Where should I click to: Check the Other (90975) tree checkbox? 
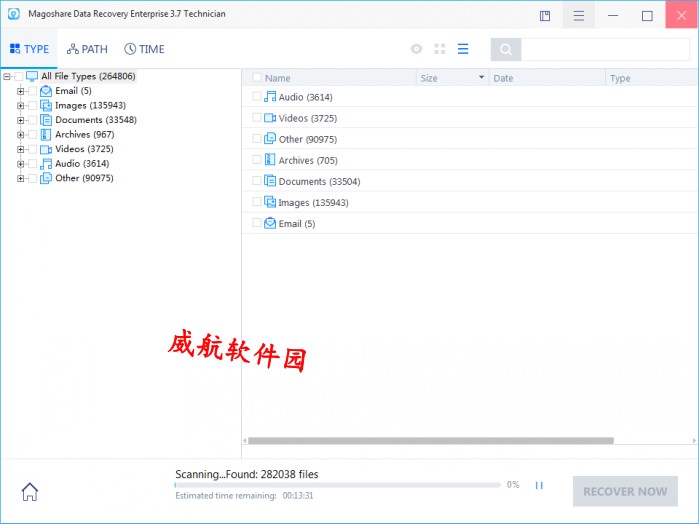coord(33,178)
